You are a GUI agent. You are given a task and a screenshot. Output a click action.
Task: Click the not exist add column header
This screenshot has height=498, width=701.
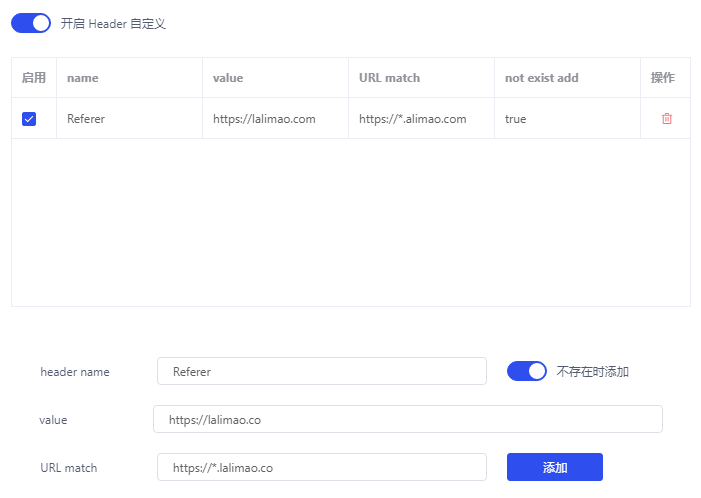567,78
